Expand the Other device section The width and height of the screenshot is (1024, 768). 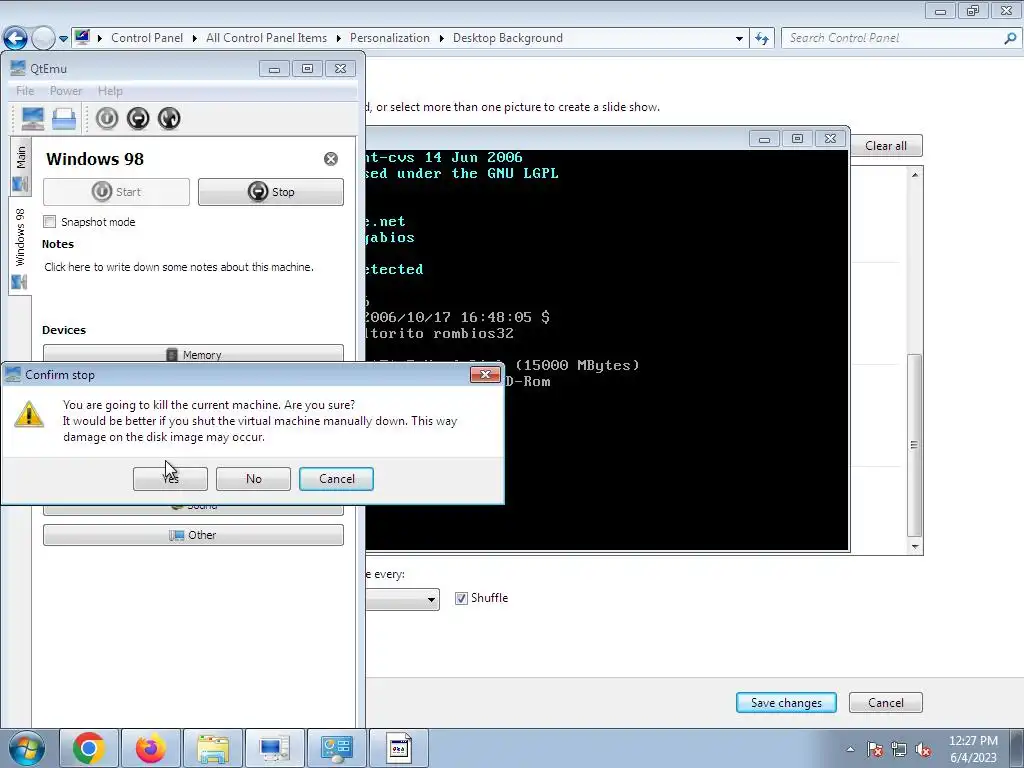pyautogui.click(x=193, y=535)
